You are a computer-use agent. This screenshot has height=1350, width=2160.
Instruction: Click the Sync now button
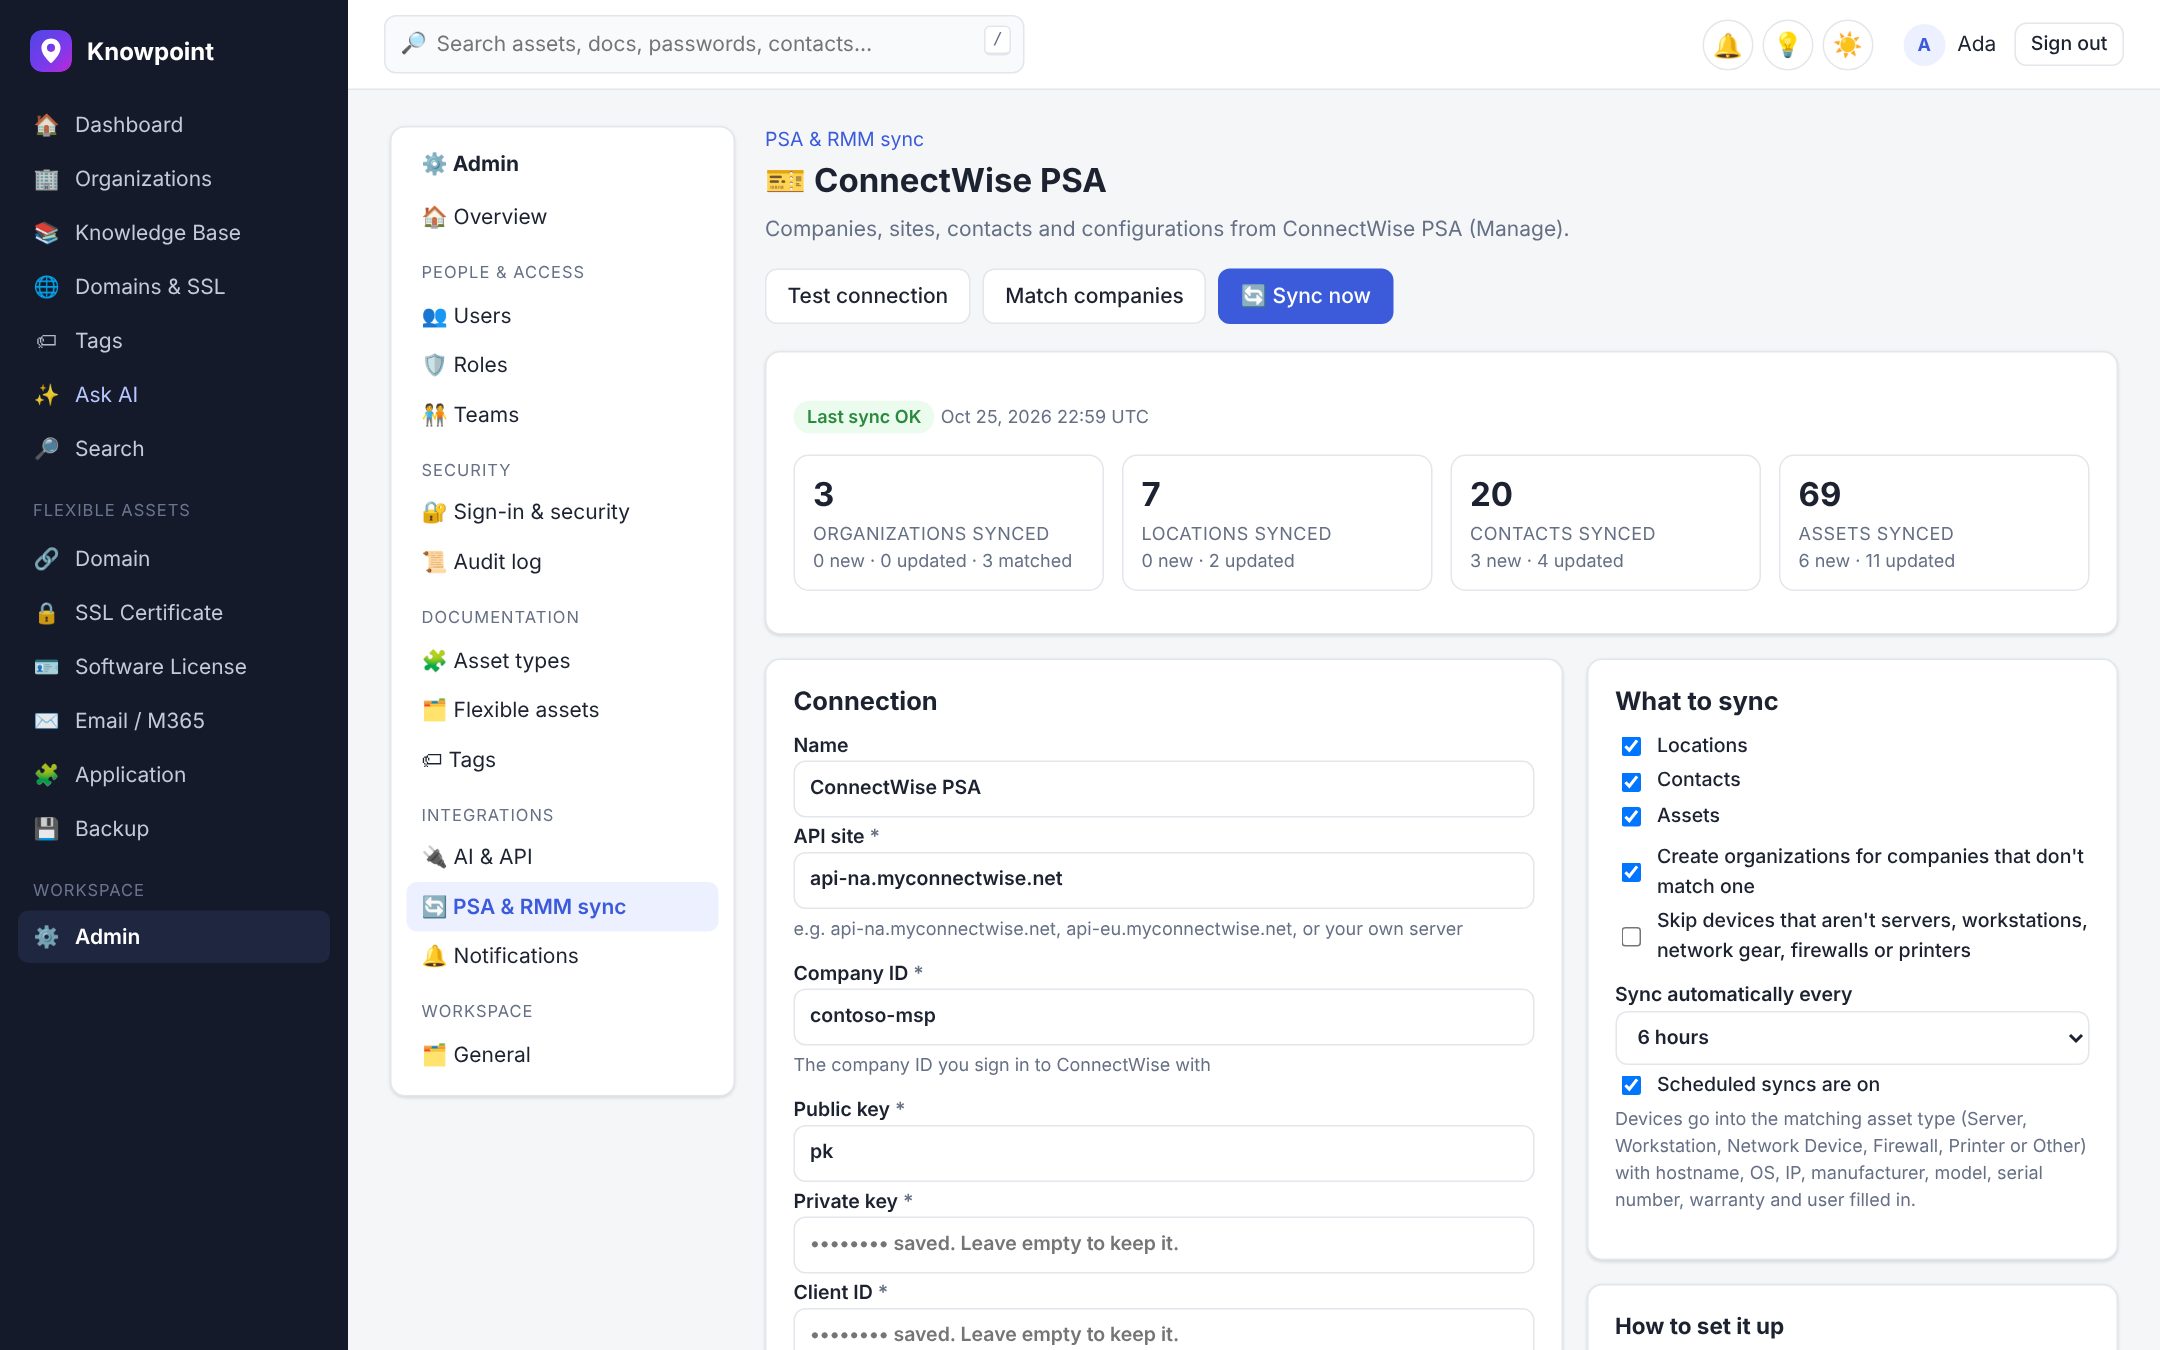point(1305,296)
